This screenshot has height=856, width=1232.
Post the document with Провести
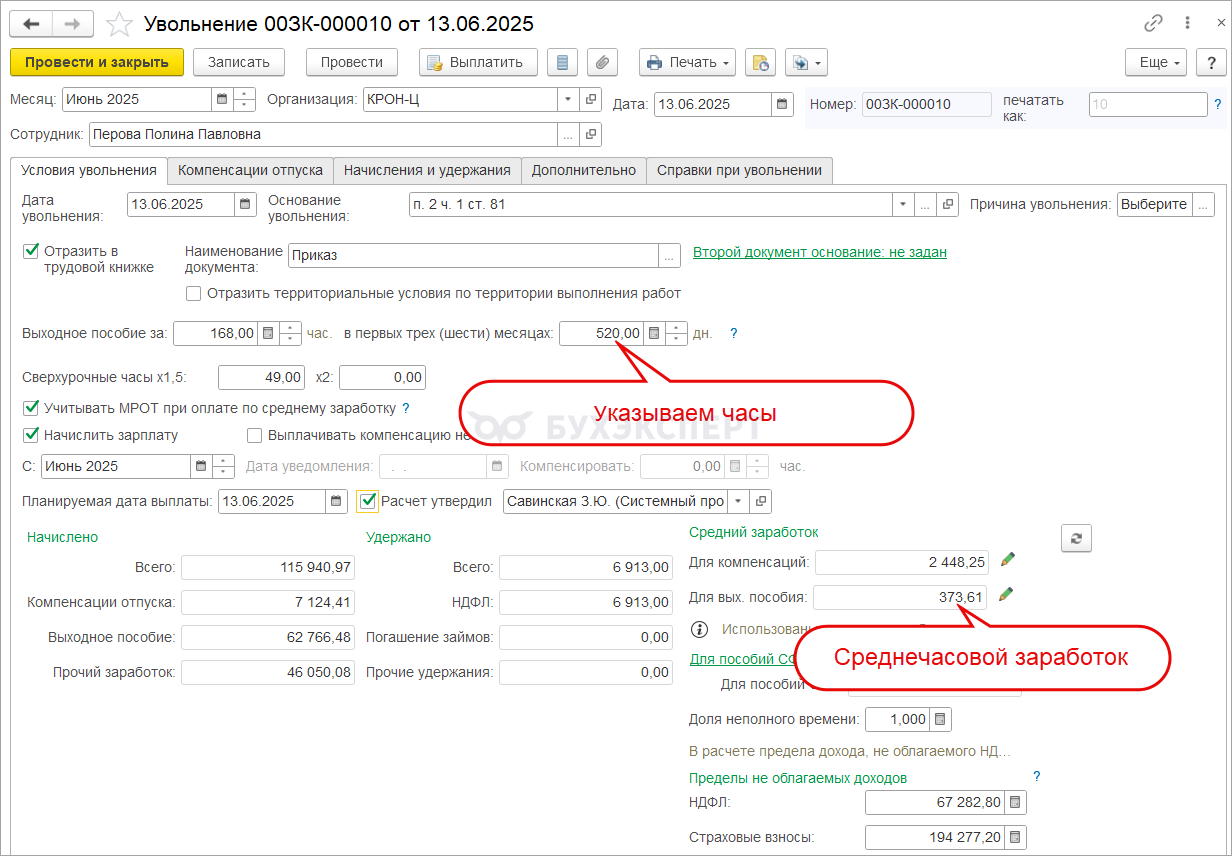pos(352,62)
